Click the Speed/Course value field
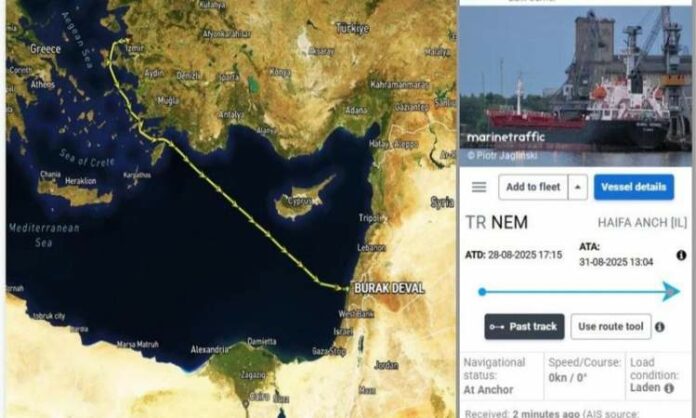The width and height of the screenshot is (696, 418). tap(584, 376)
